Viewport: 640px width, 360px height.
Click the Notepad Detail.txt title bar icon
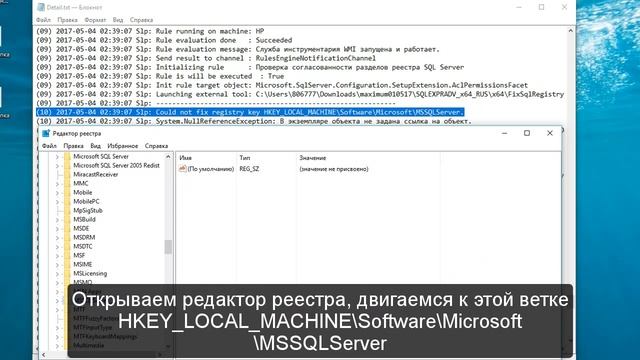(41, 7)
